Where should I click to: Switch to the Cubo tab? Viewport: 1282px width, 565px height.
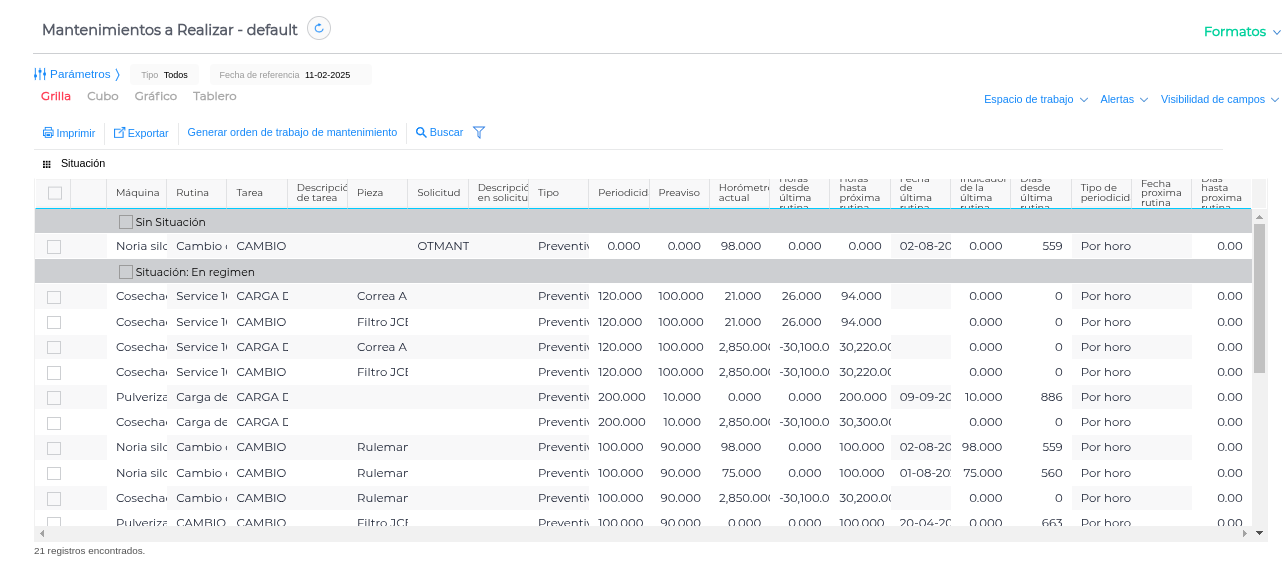[103, 97]
